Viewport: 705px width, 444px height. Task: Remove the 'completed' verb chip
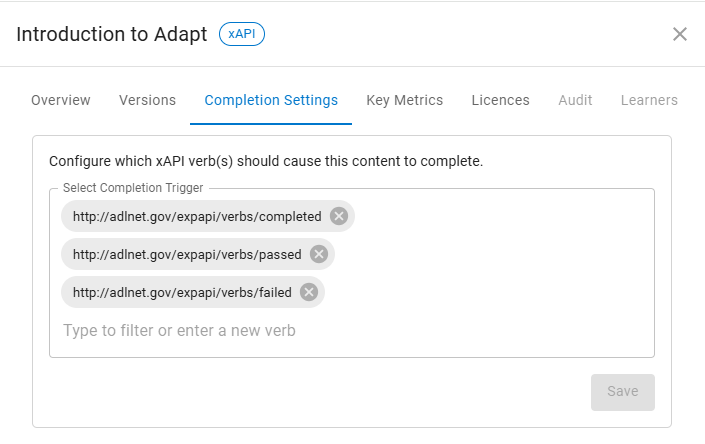point(339,216)
